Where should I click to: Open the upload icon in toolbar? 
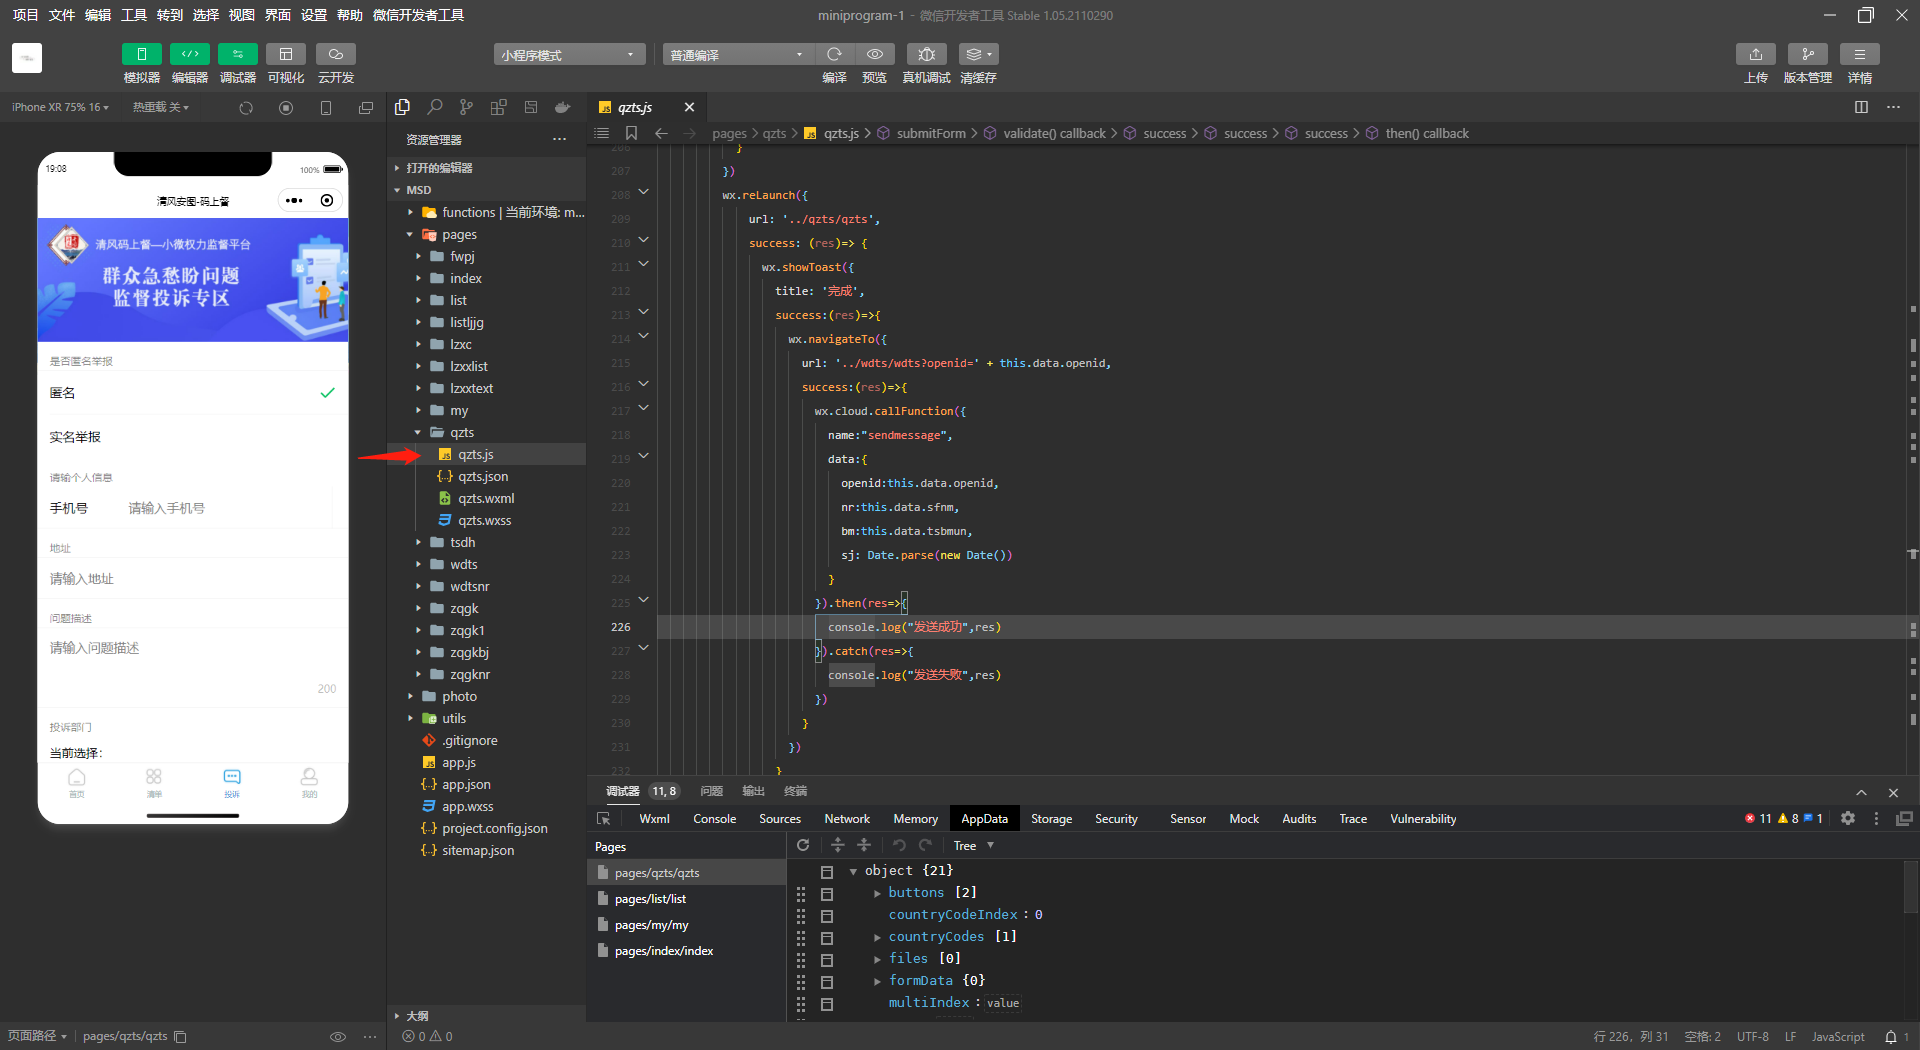1755,54
